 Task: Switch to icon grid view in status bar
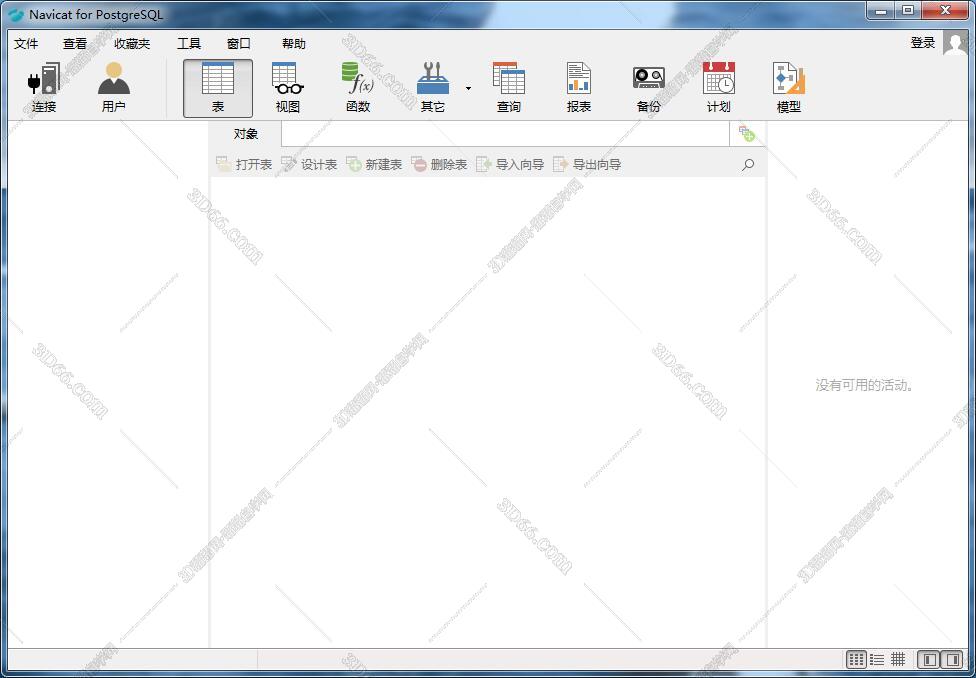(x=856, y=659)
